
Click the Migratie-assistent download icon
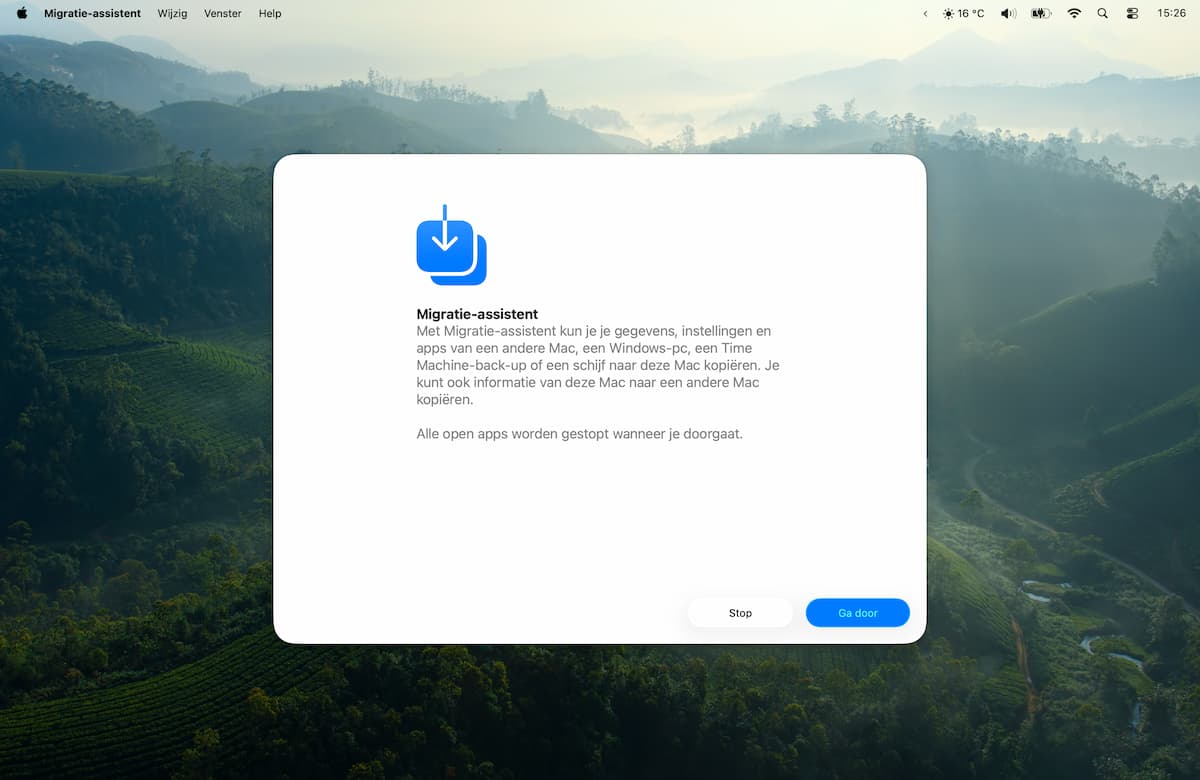click(451, 246)
